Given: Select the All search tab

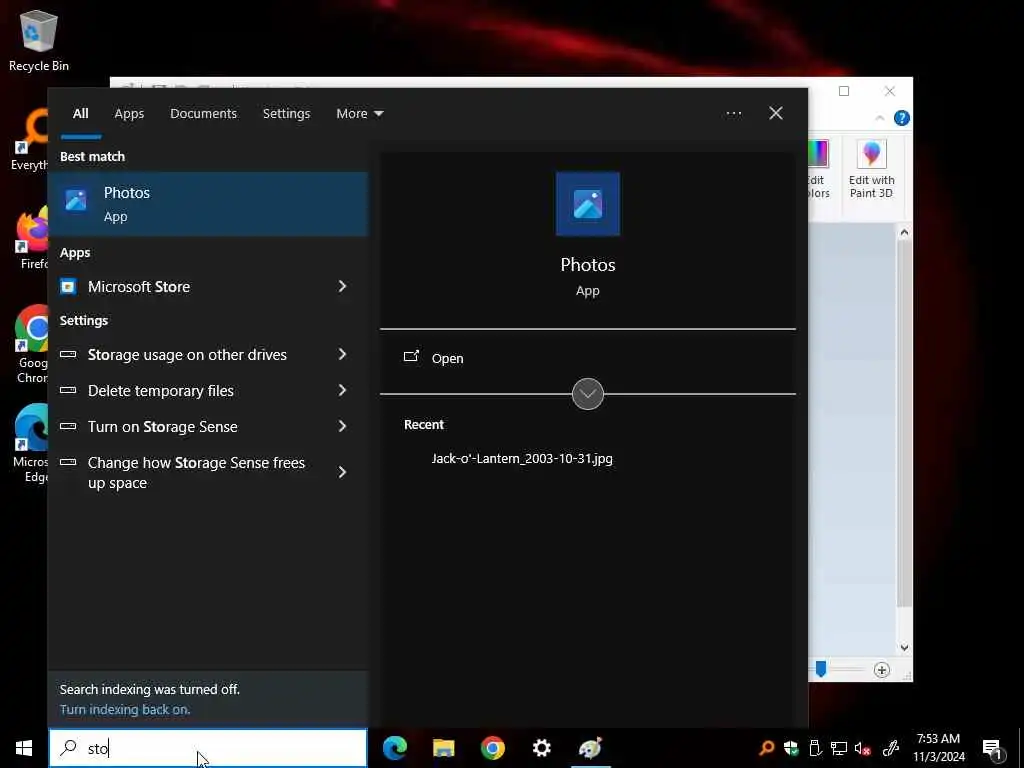Looking at the screenshot, I should click(80, 114).
